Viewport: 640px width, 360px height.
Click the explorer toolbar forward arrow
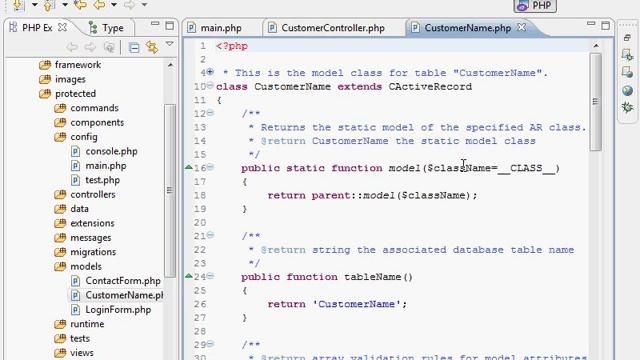[90, 48]
